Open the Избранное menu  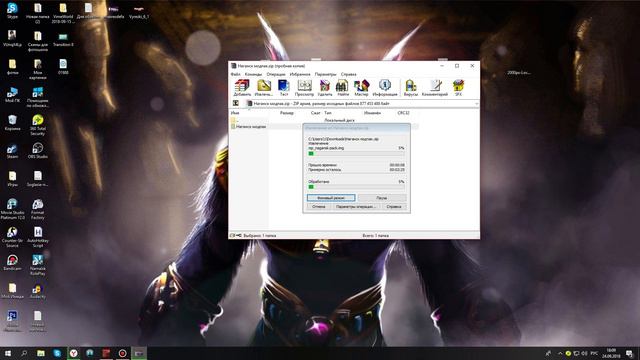pyautogui.click(x=300, y=74)
